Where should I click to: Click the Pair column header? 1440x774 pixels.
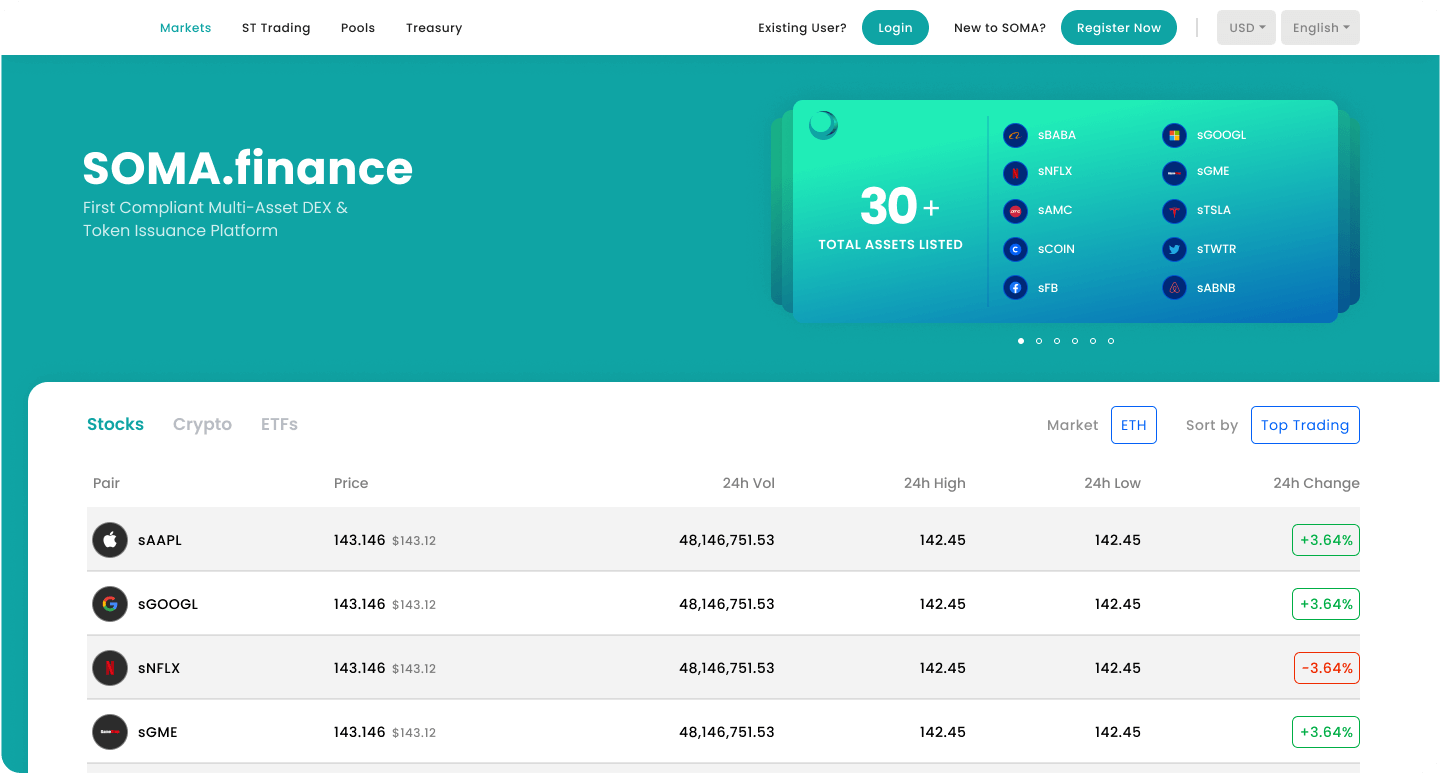[x=106, y=483]
